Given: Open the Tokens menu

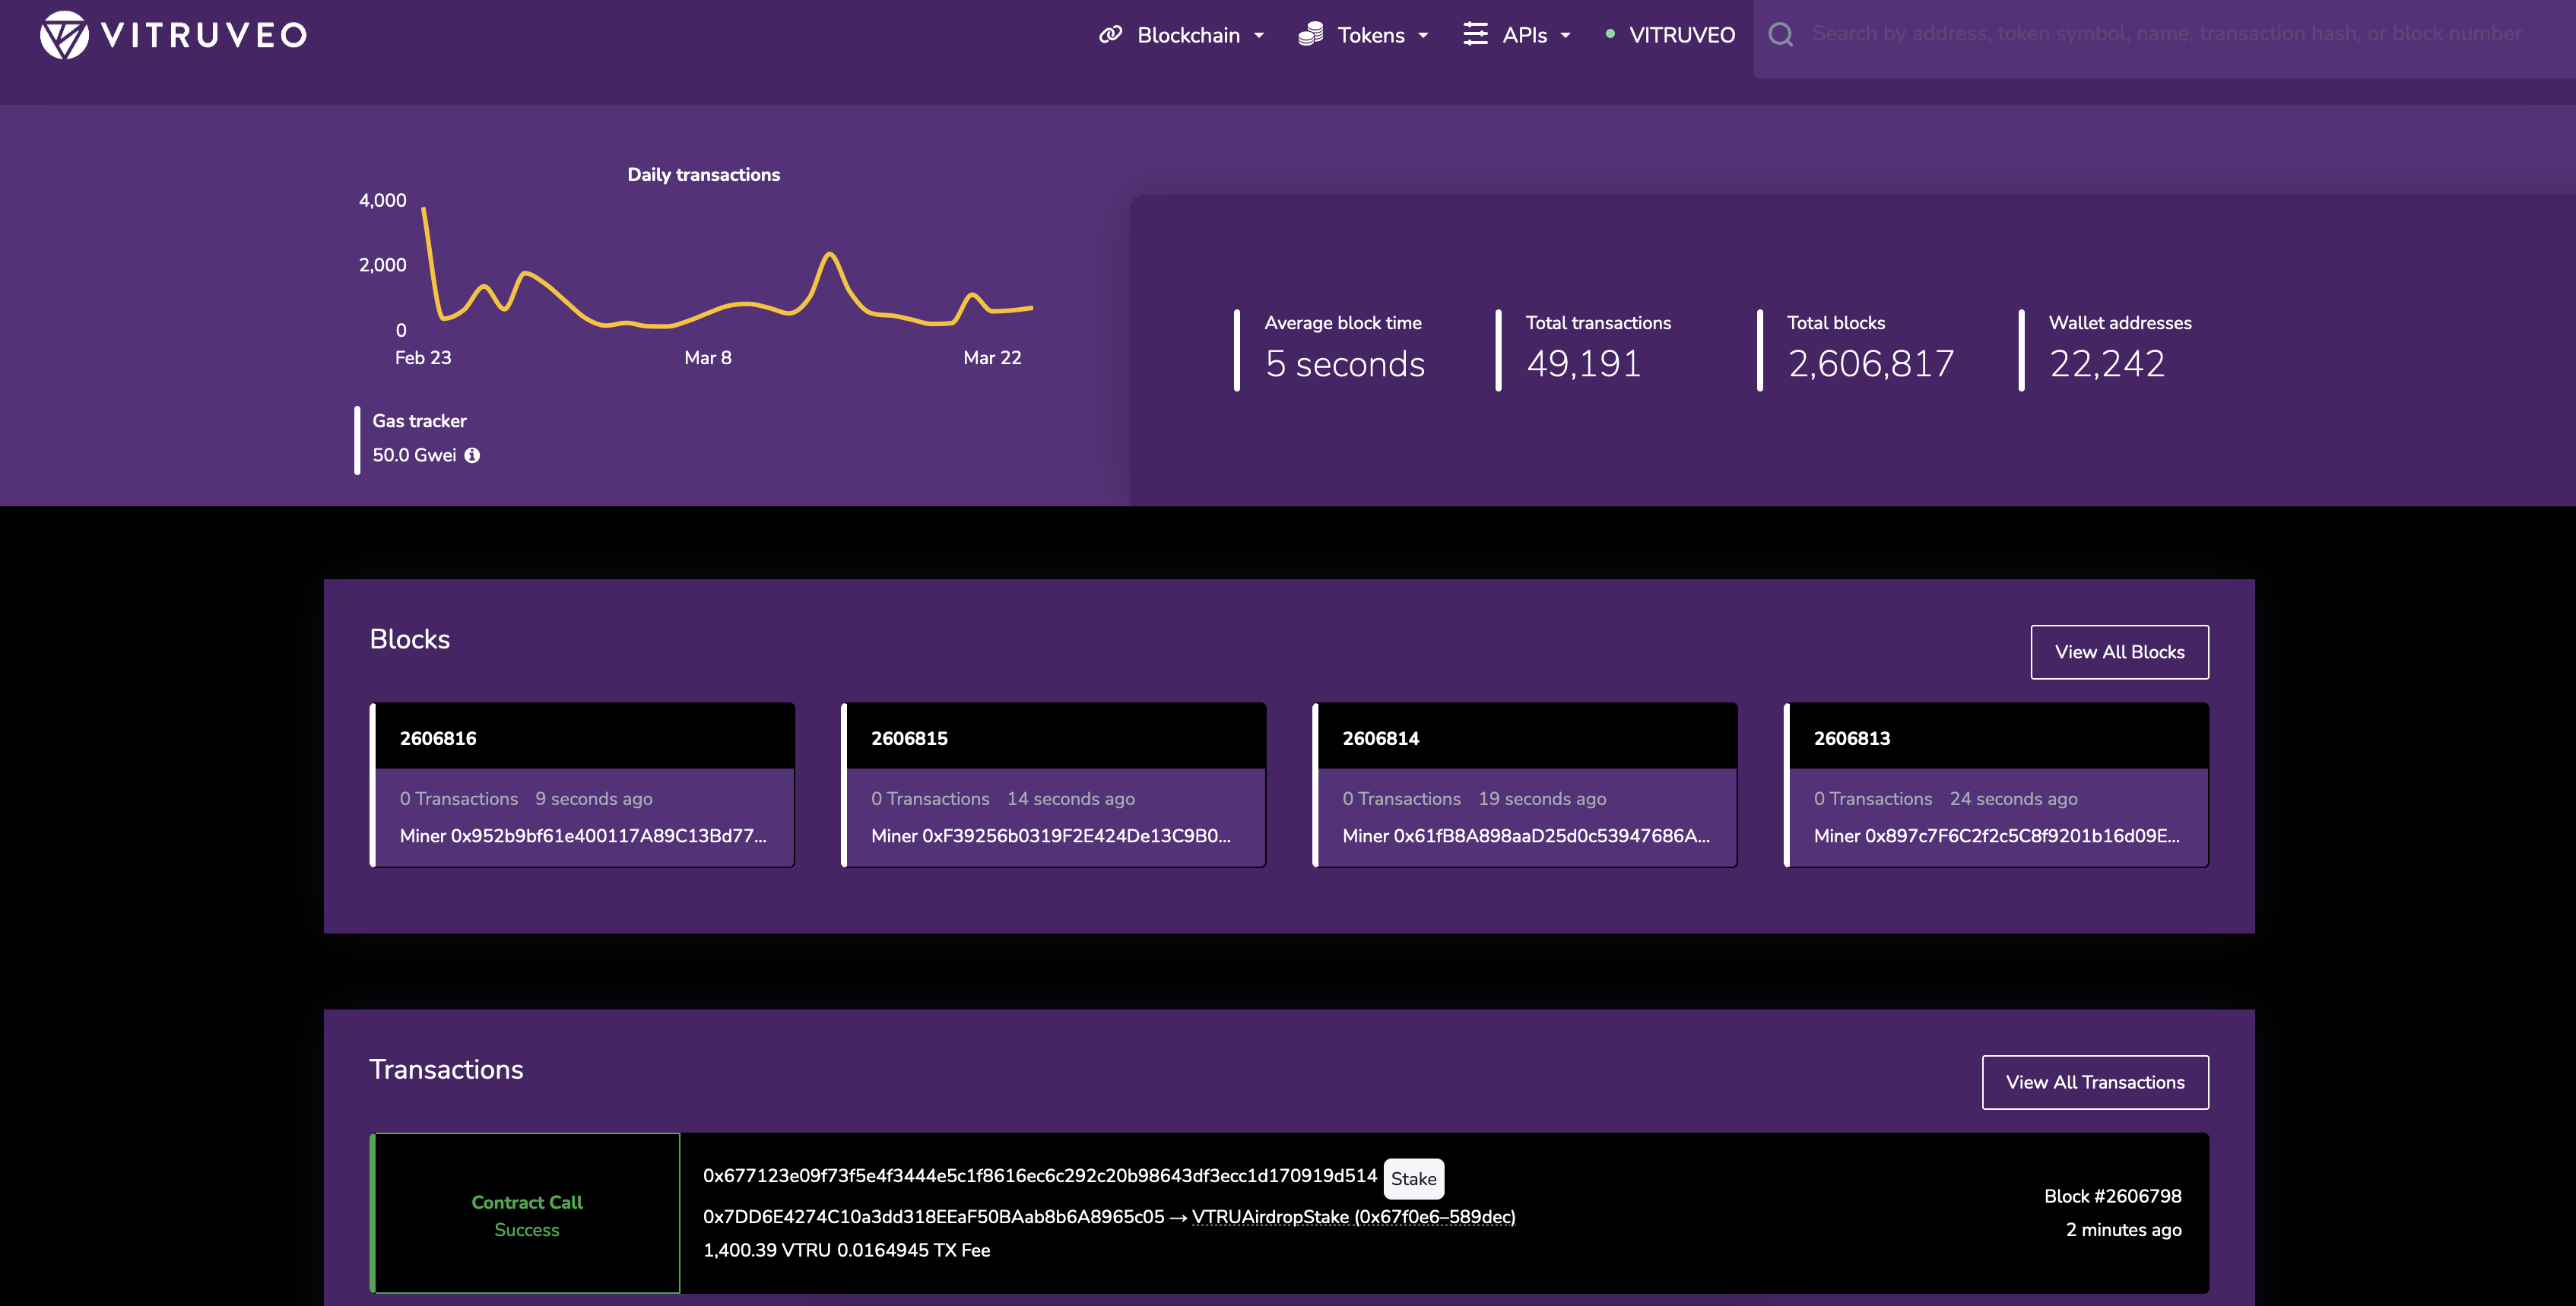Looking at the screenshot, I should pos(1364,35).
